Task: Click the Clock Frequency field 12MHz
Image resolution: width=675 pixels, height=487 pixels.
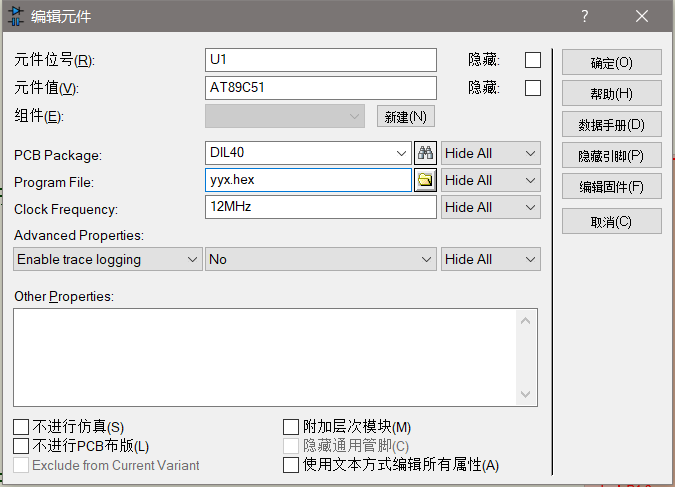Action: tap(321, 207)
